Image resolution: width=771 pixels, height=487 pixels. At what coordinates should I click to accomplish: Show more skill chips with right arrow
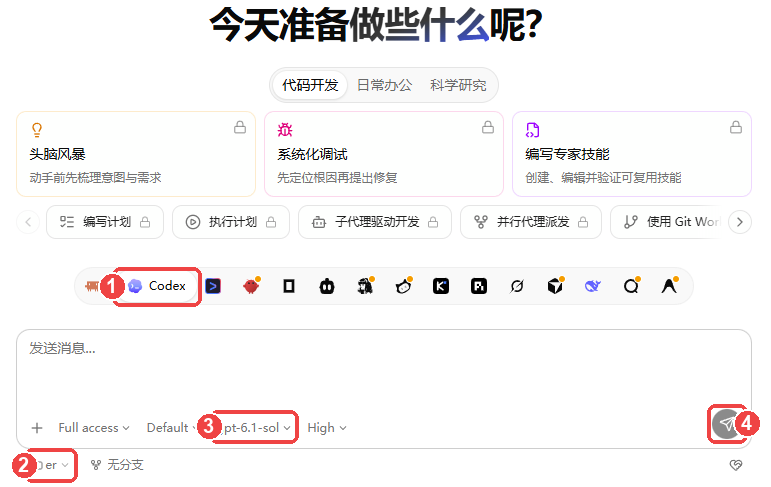[x=740, y=222]
